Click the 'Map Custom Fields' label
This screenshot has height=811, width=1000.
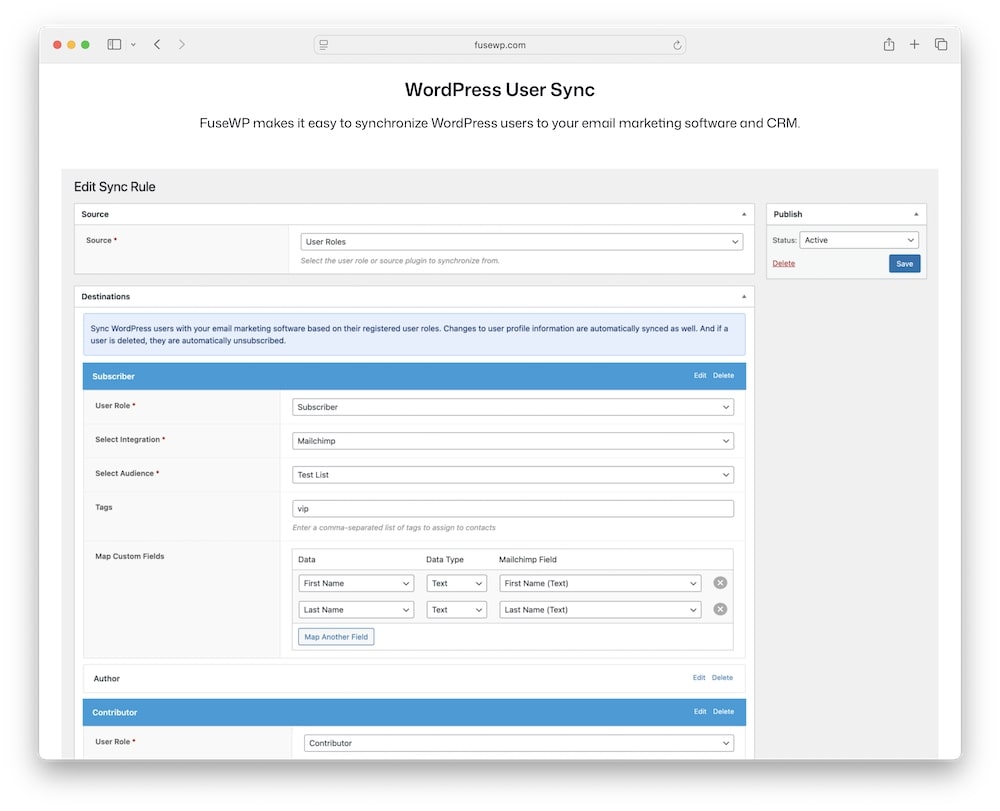tap(129, 556)
